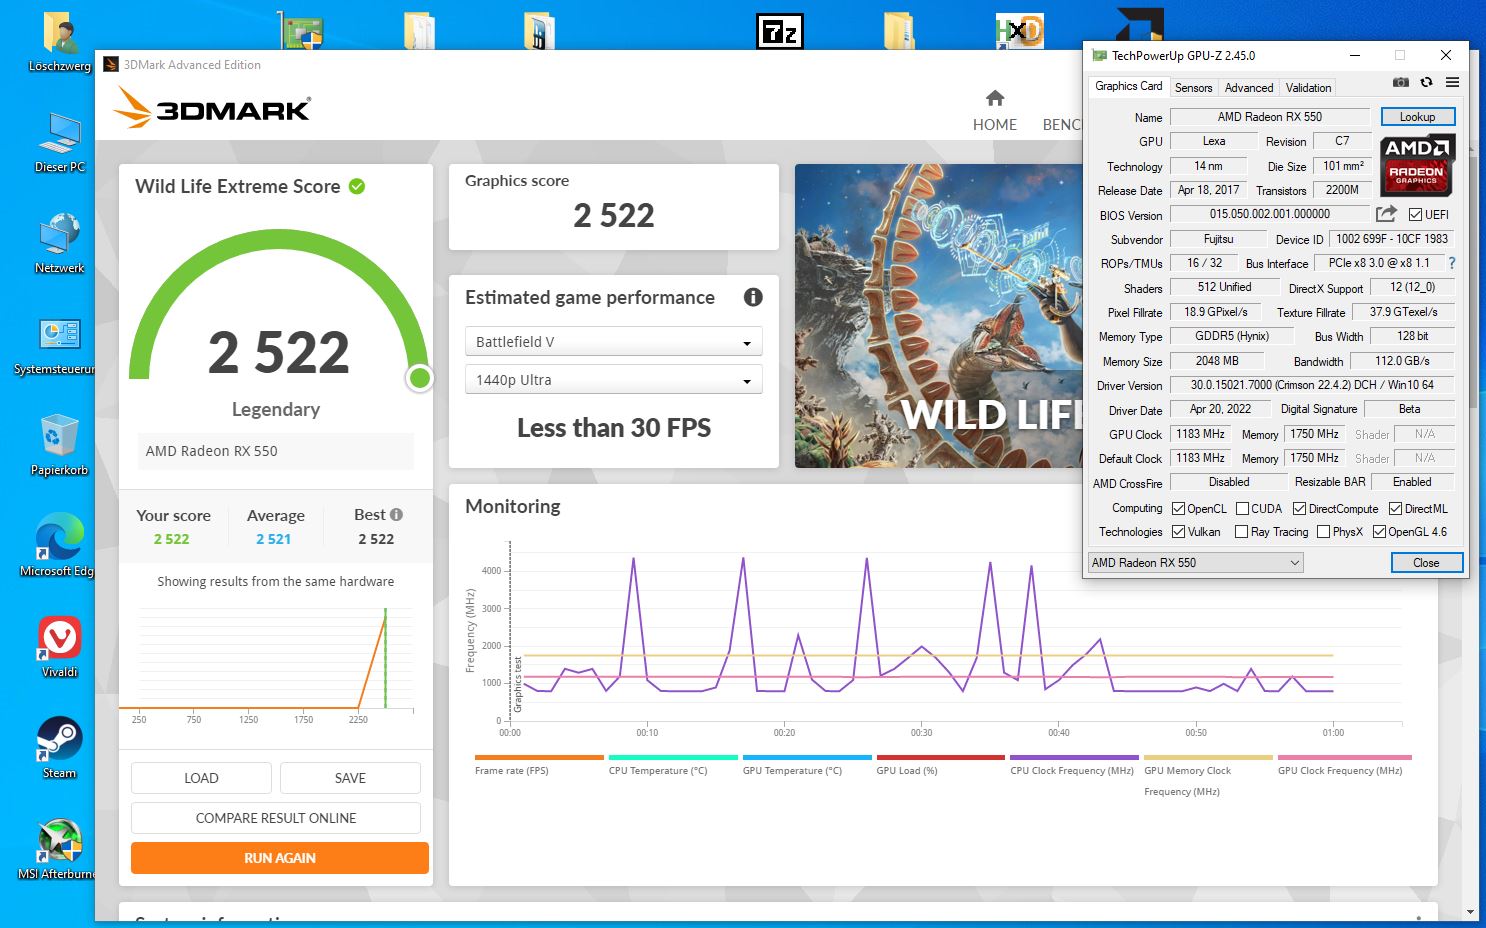The image size is (1486, 928).
Task: Click the orange RUN AGAIN button
Action: (280, 858)
